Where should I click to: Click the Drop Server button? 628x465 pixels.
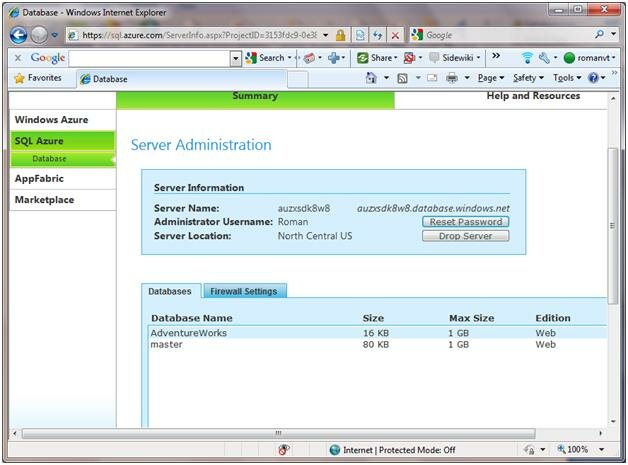466,236
